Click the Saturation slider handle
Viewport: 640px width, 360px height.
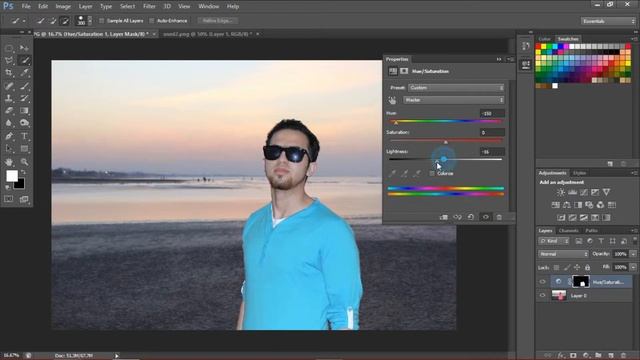pyautogui.click(x=446, y=142)
